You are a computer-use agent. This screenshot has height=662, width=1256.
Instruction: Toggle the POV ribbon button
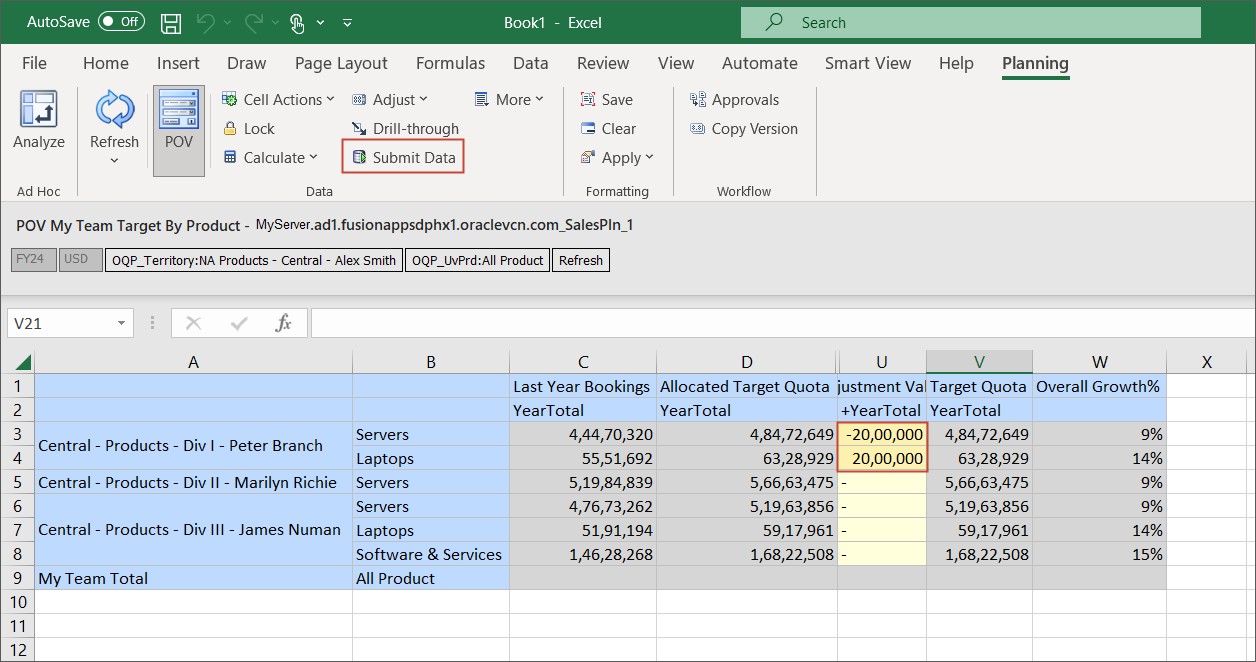[179, 130]
